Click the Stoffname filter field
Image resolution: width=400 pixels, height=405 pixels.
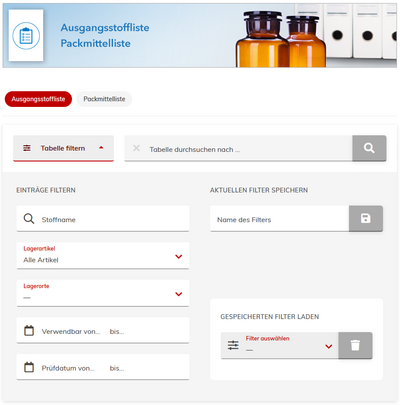click(x=103, y=219)
